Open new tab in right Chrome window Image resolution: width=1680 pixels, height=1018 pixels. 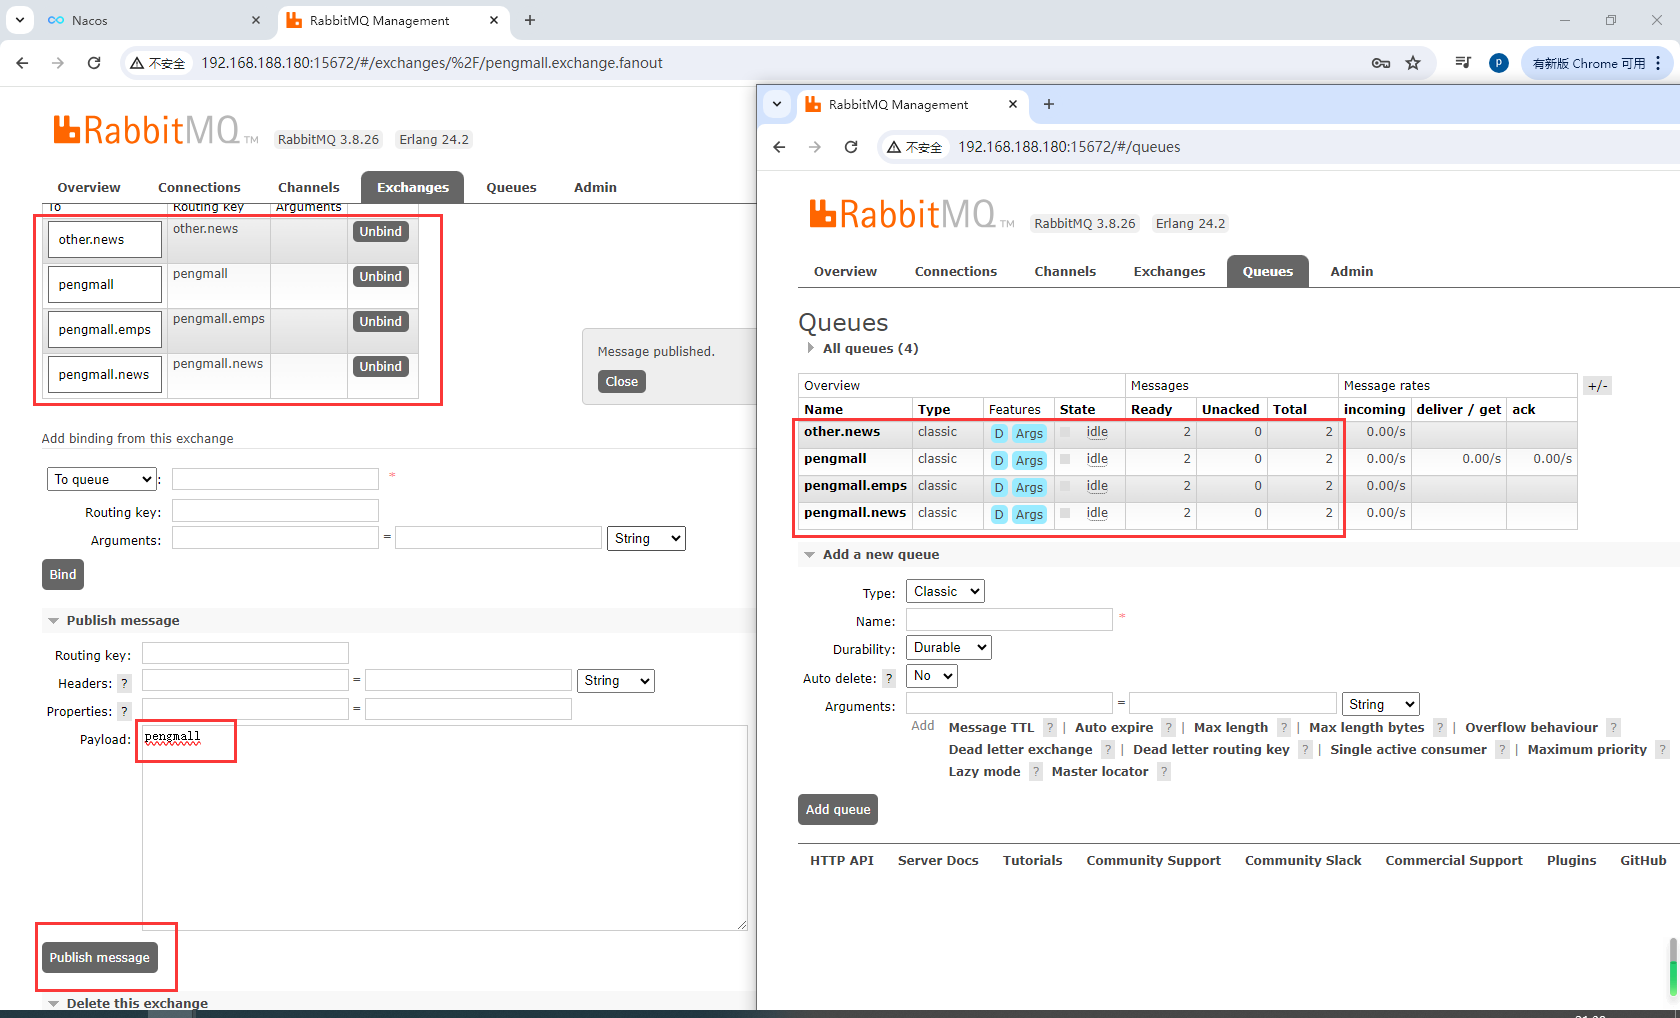1049,104
